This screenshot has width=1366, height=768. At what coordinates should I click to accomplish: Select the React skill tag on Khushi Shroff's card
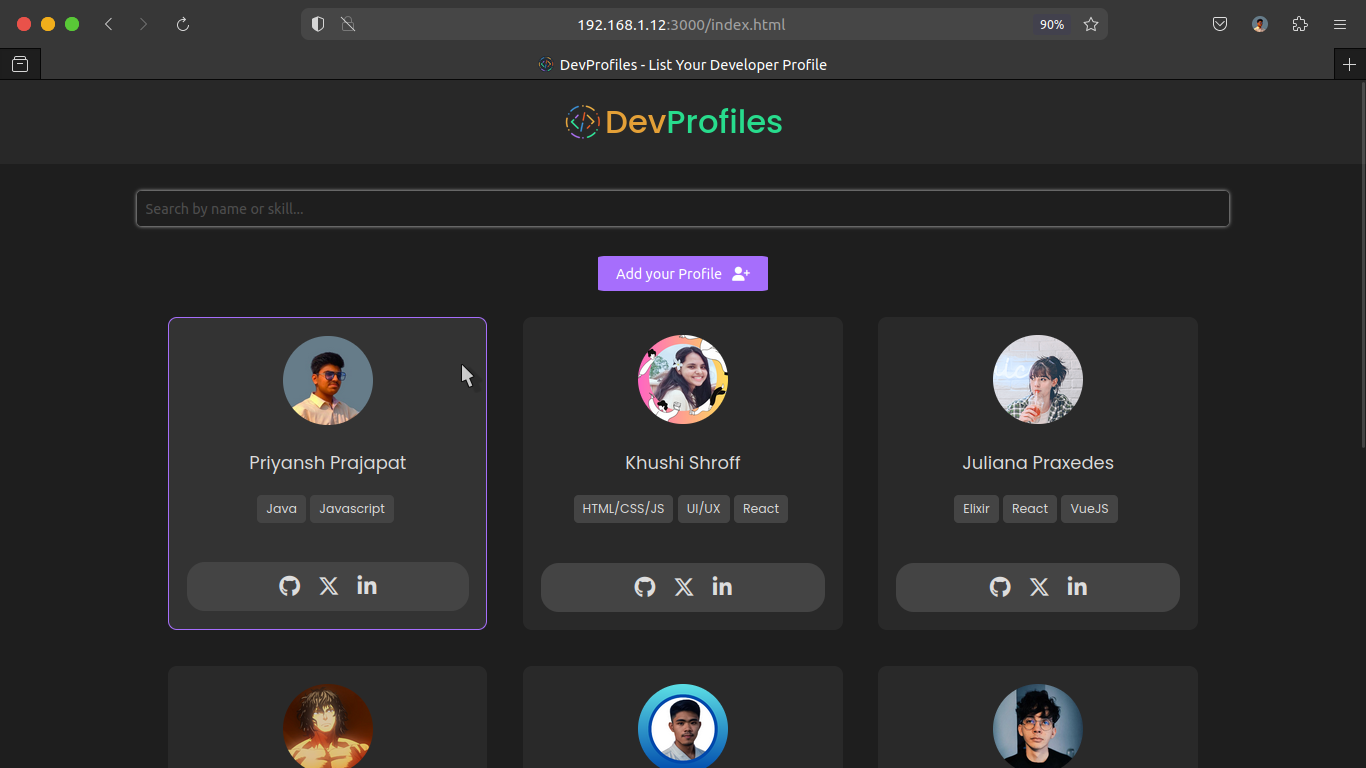pyautogui.click(x=761, y=509)
